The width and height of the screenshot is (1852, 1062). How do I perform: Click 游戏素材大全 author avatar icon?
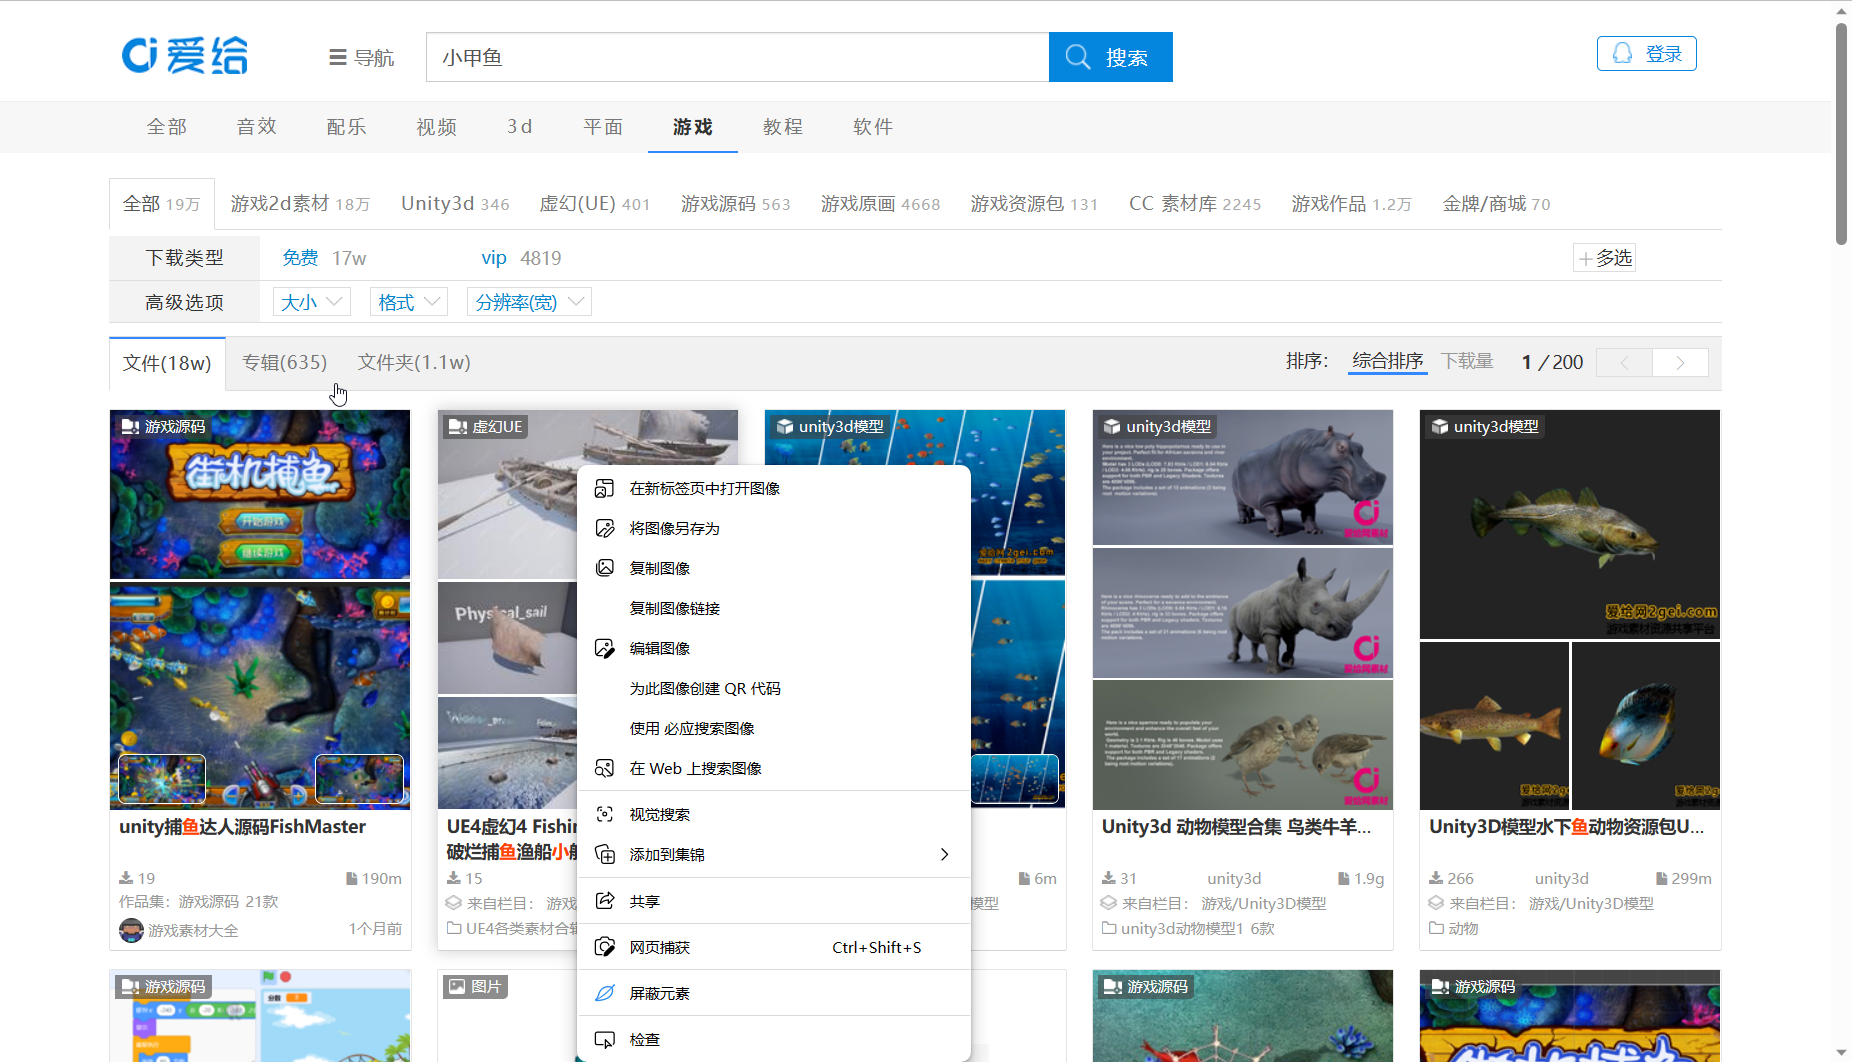131,930
